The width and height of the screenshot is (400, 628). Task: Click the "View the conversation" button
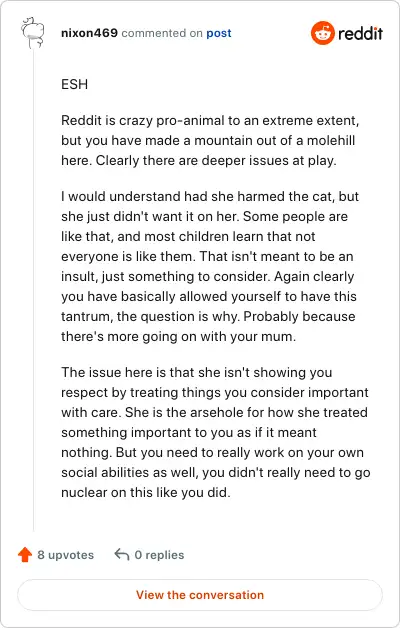[x=200, y=595]
